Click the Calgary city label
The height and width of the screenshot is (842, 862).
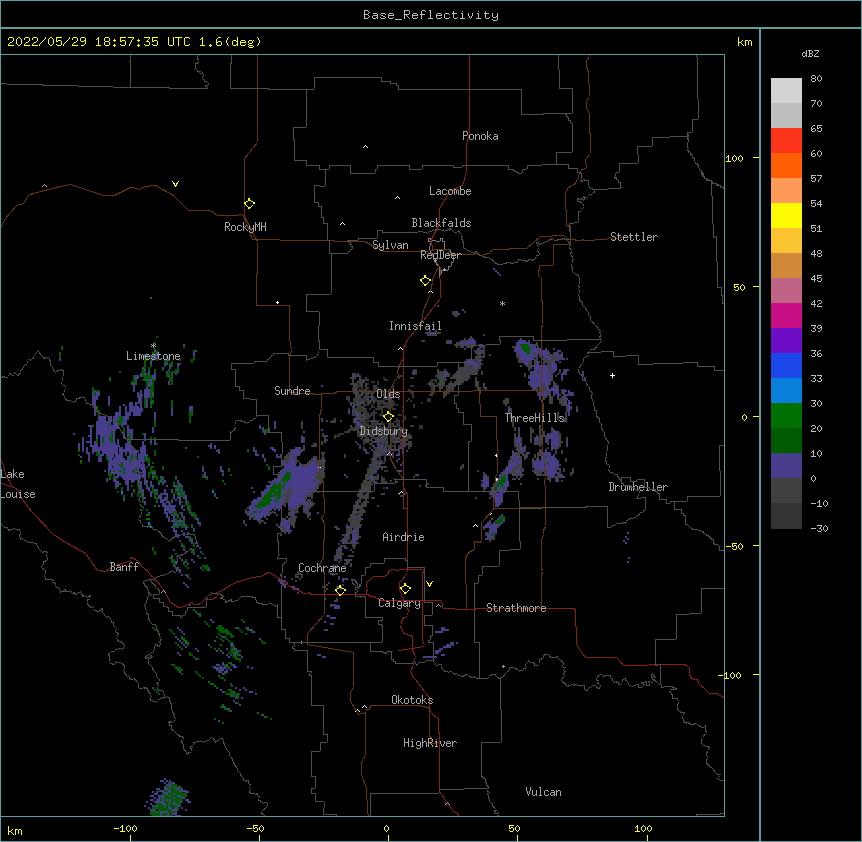[399, 603]
